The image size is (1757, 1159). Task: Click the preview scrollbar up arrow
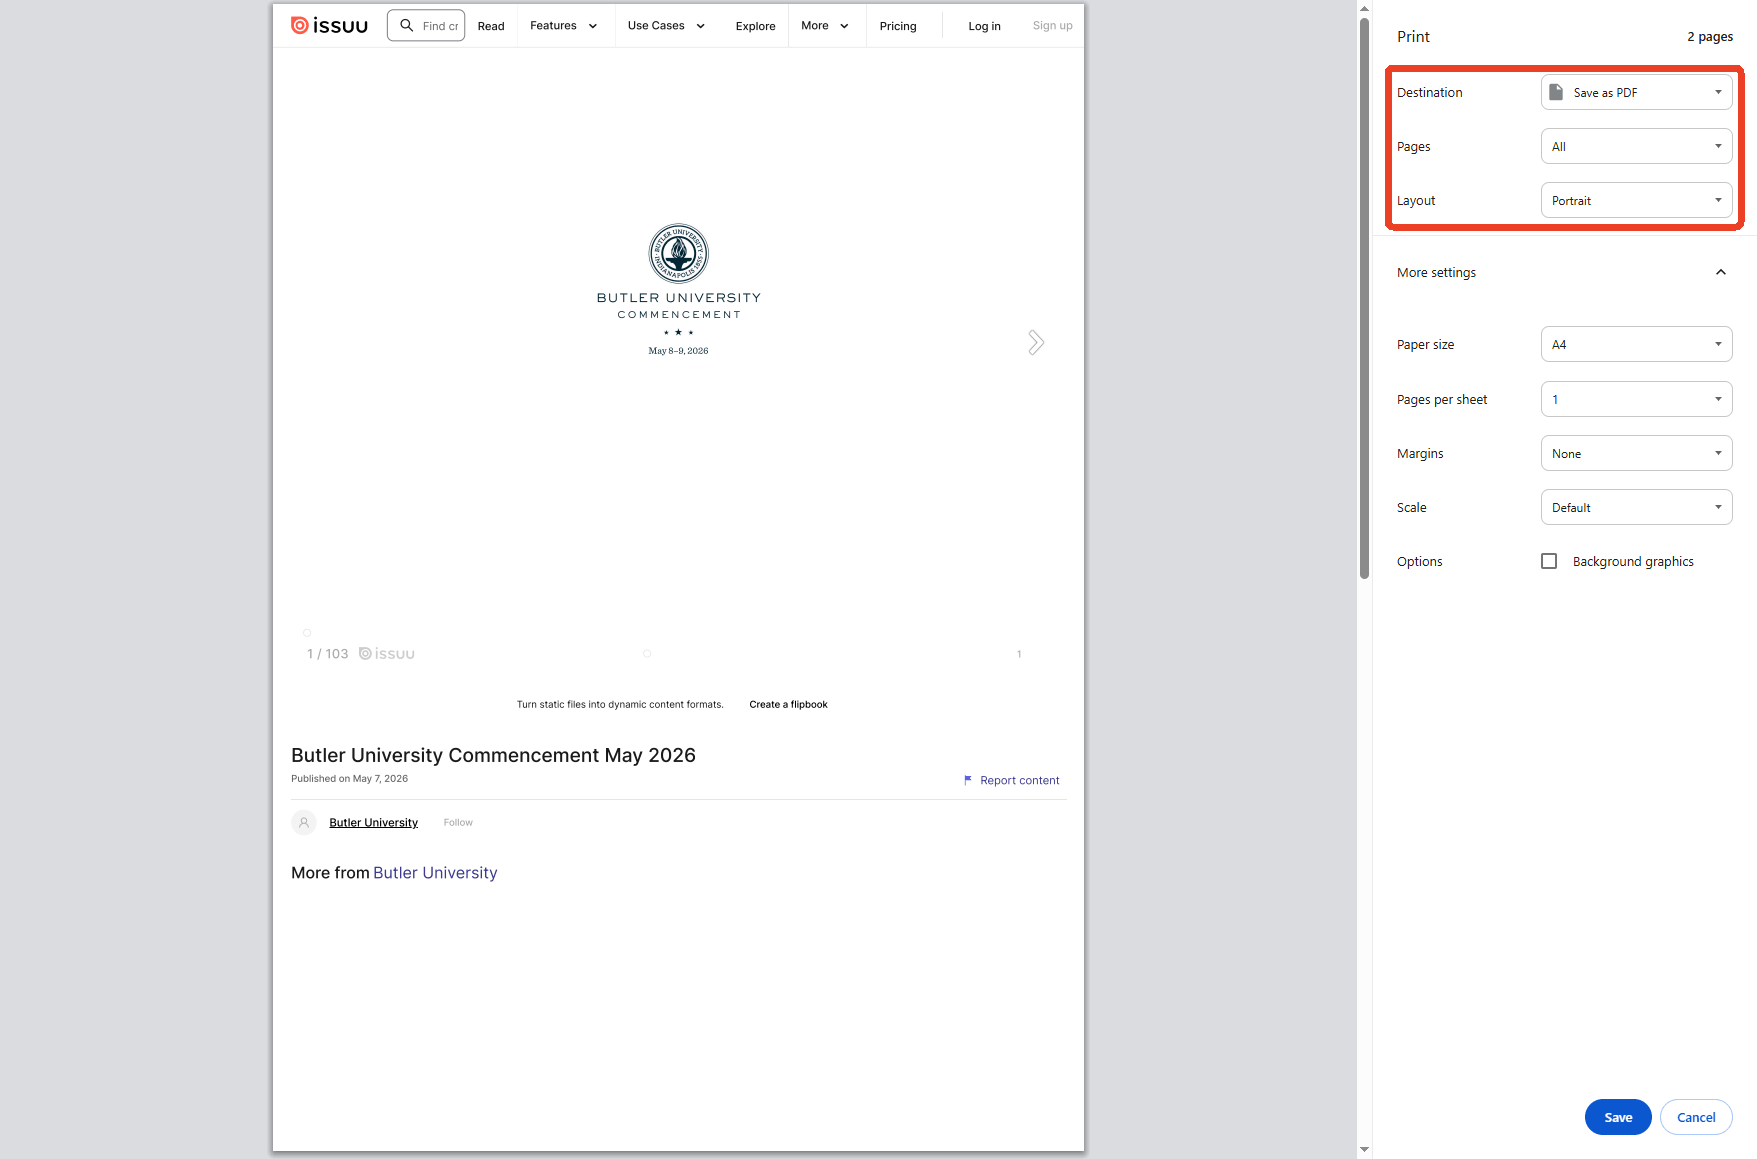tap(1364, 8)
